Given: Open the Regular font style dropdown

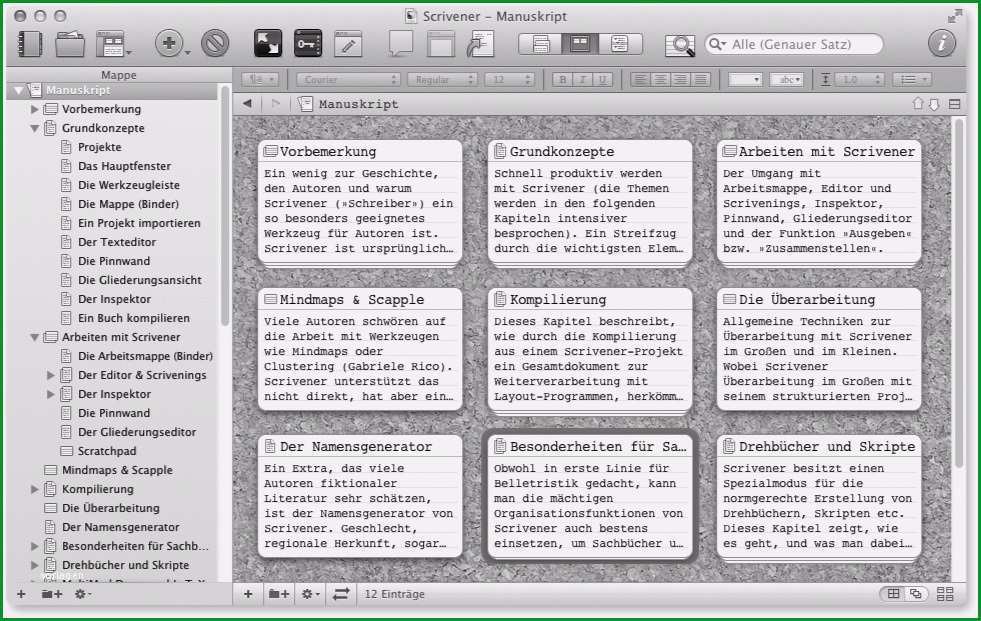Looking at the screenshot, I should tap(442, 79).
